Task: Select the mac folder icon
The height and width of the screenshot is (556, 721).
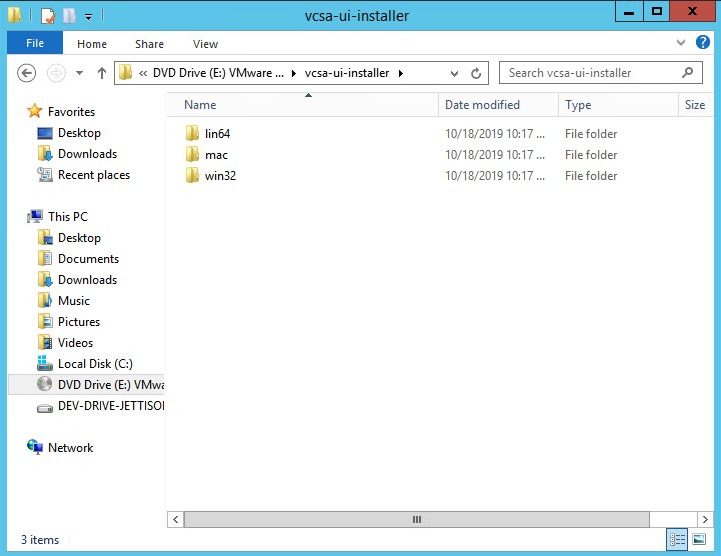Action: pyautogui.click(x=192, y=155)
